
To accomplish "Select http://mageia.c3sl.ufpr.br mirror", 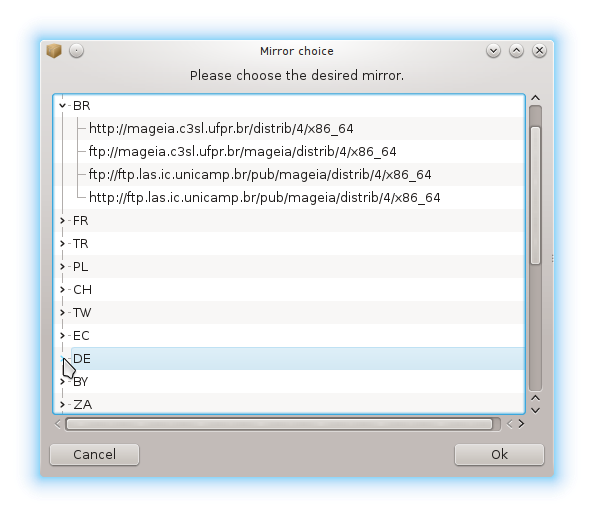I will (x=221, y=129).
